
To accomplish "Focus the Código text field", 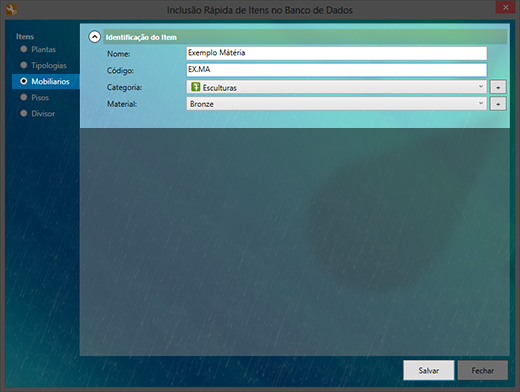I will tap(337, 70).
